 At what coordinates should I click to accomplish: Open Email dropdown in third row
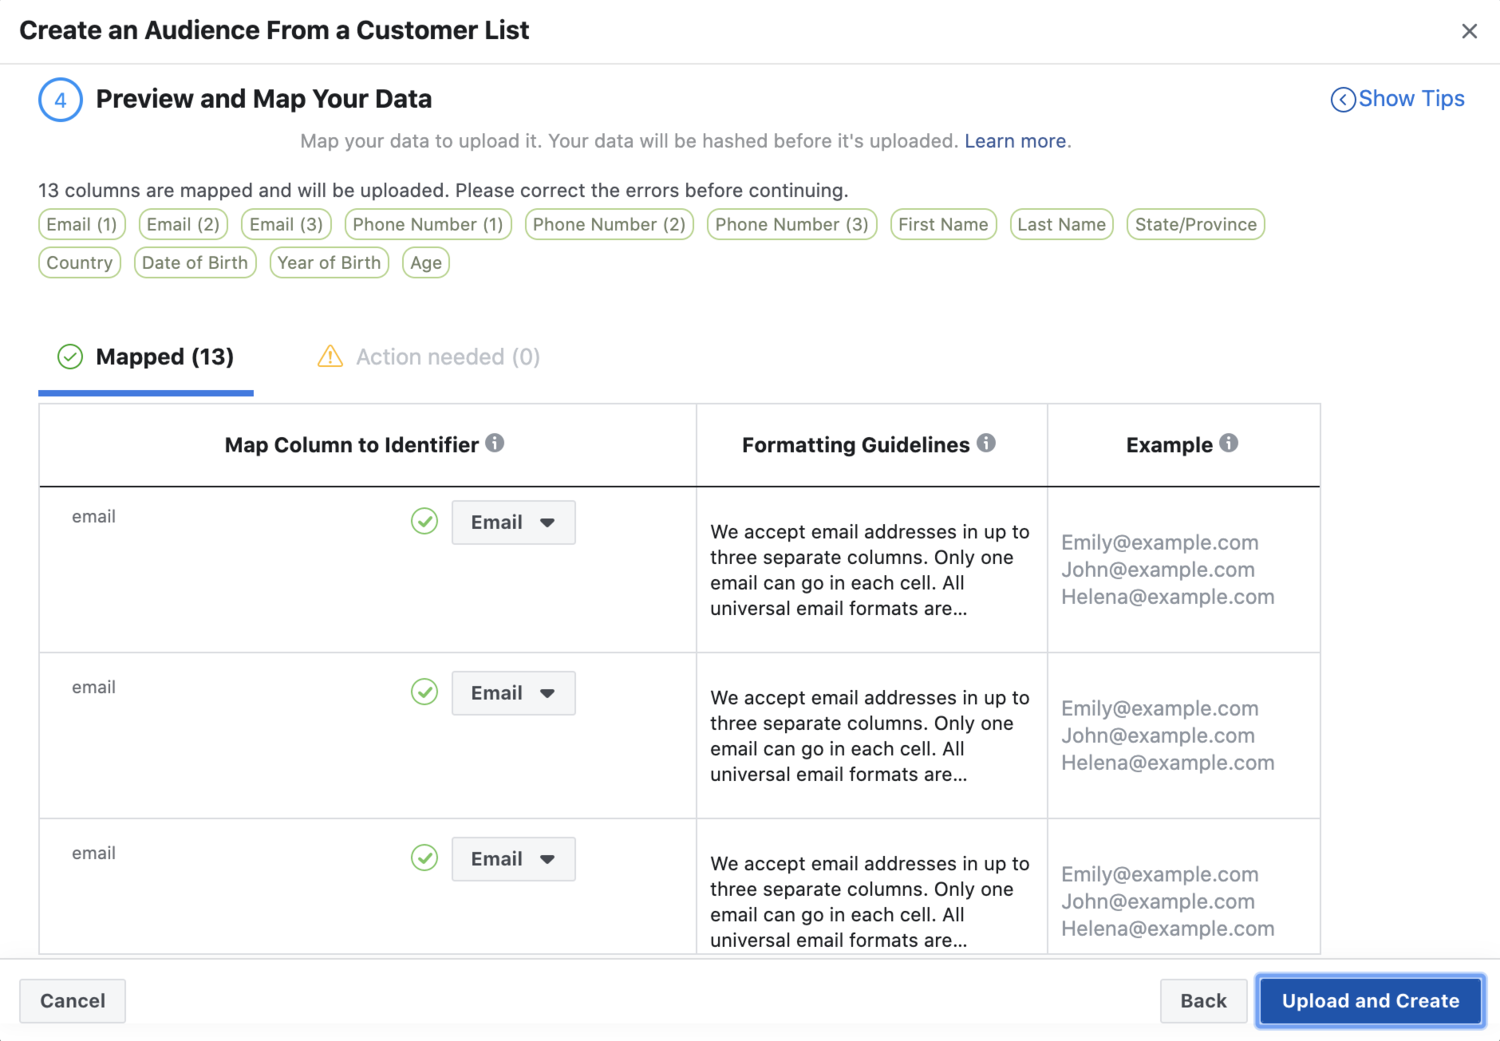click(513, 859)
